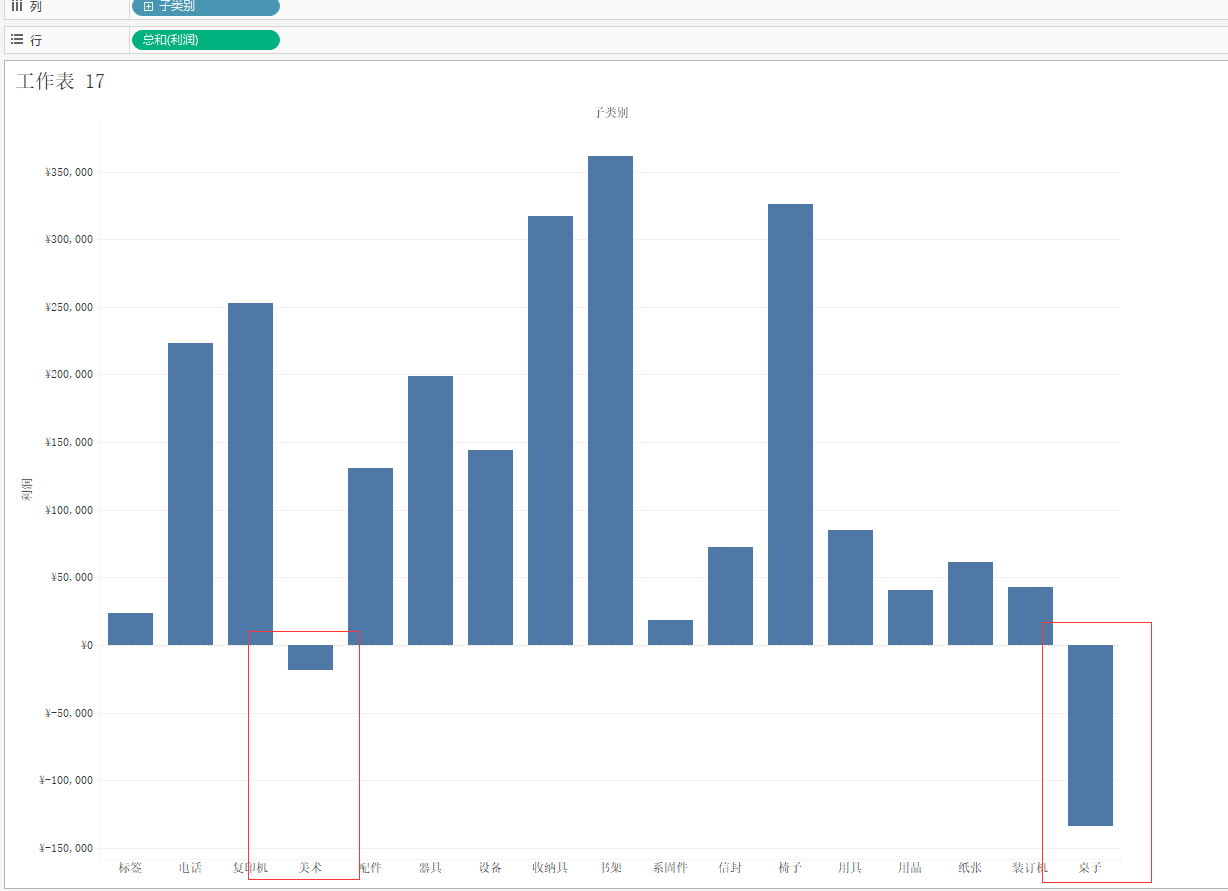Image resolution: width=1228 pixels, height=891 pixels.
Task: Click the 用品 category label
Action: click(x=910, y=867)
